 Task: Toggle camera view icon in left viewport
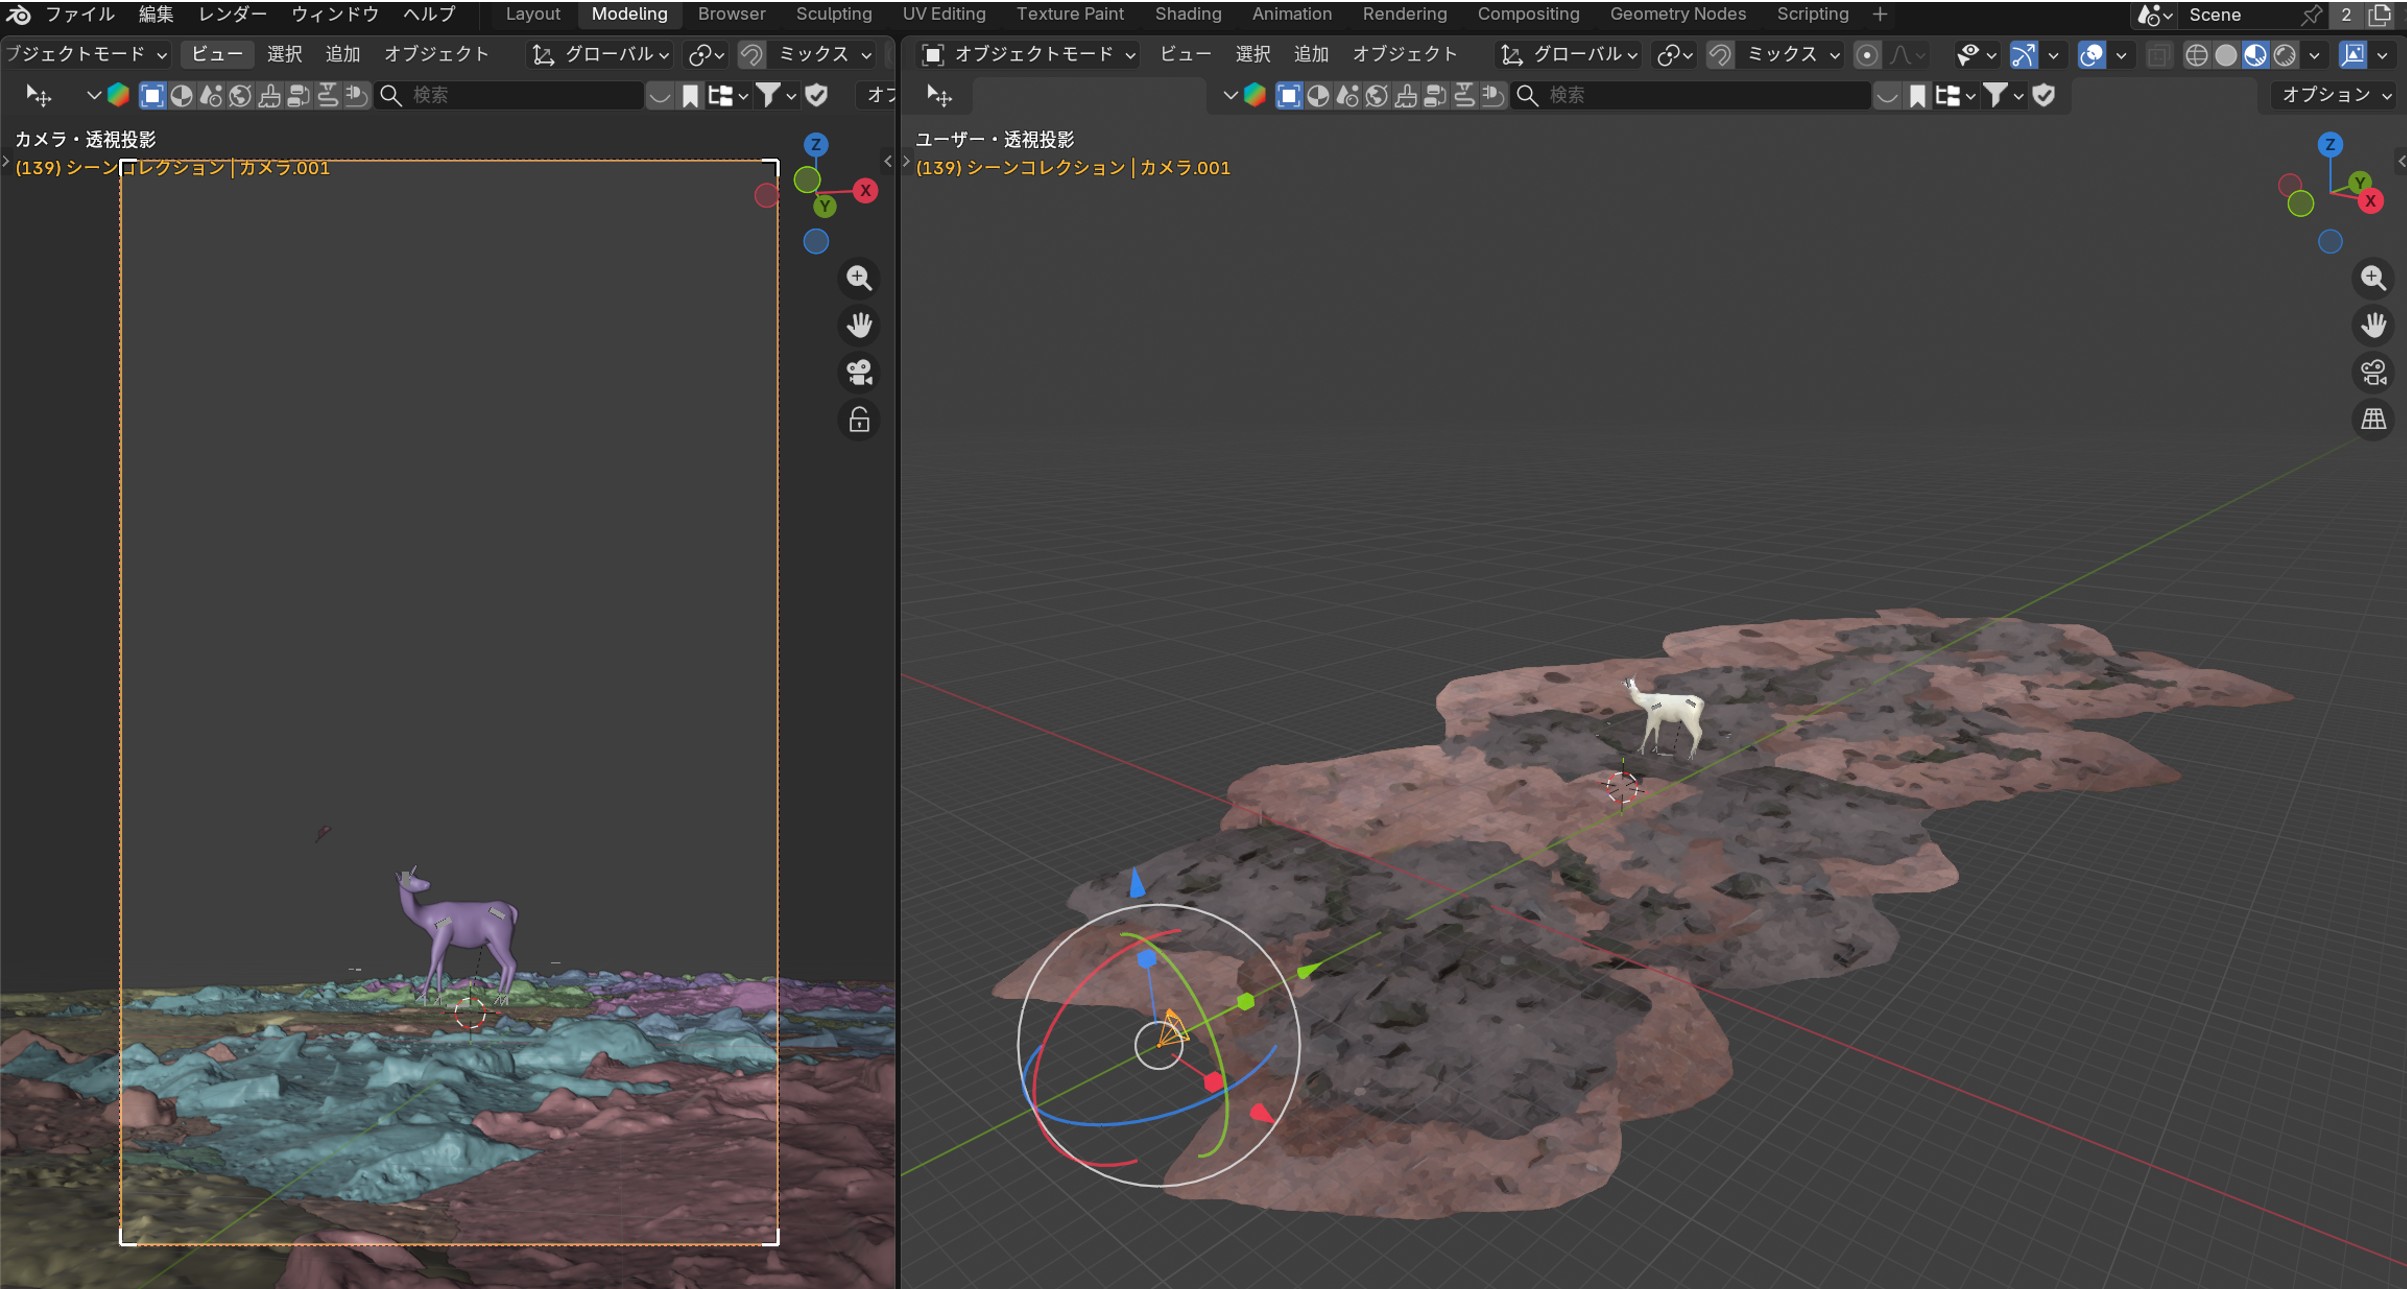coord(859,372)
